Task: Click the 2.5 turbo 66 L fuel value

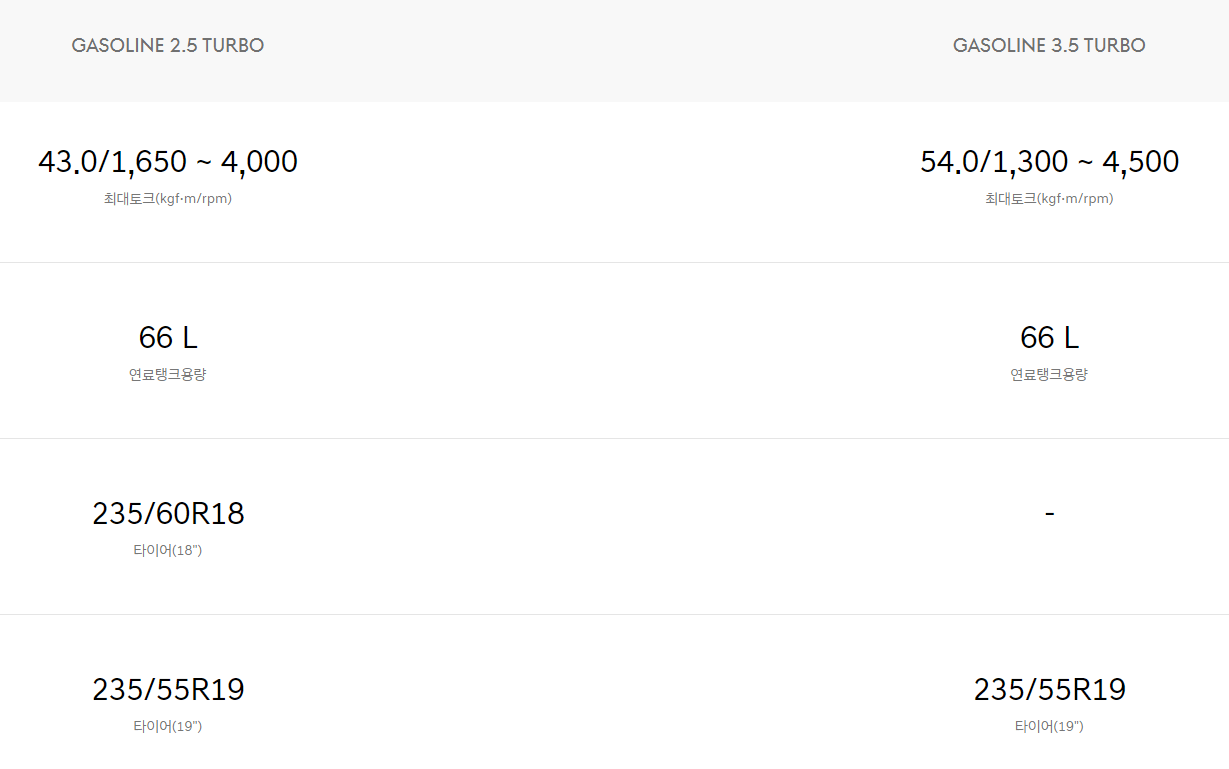Action: click(x=168, y=337)
